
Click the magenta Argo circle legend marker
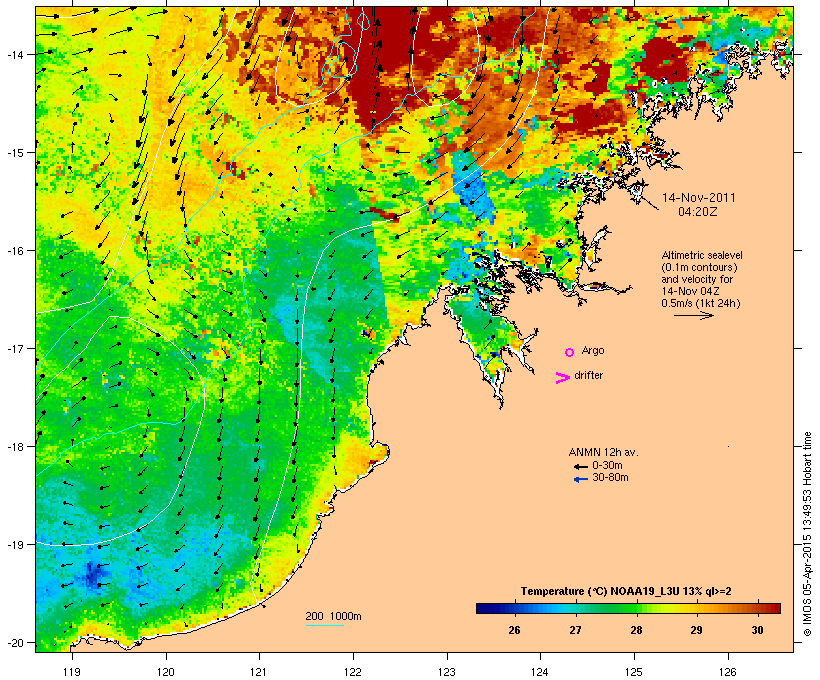[x=570, y=353]
